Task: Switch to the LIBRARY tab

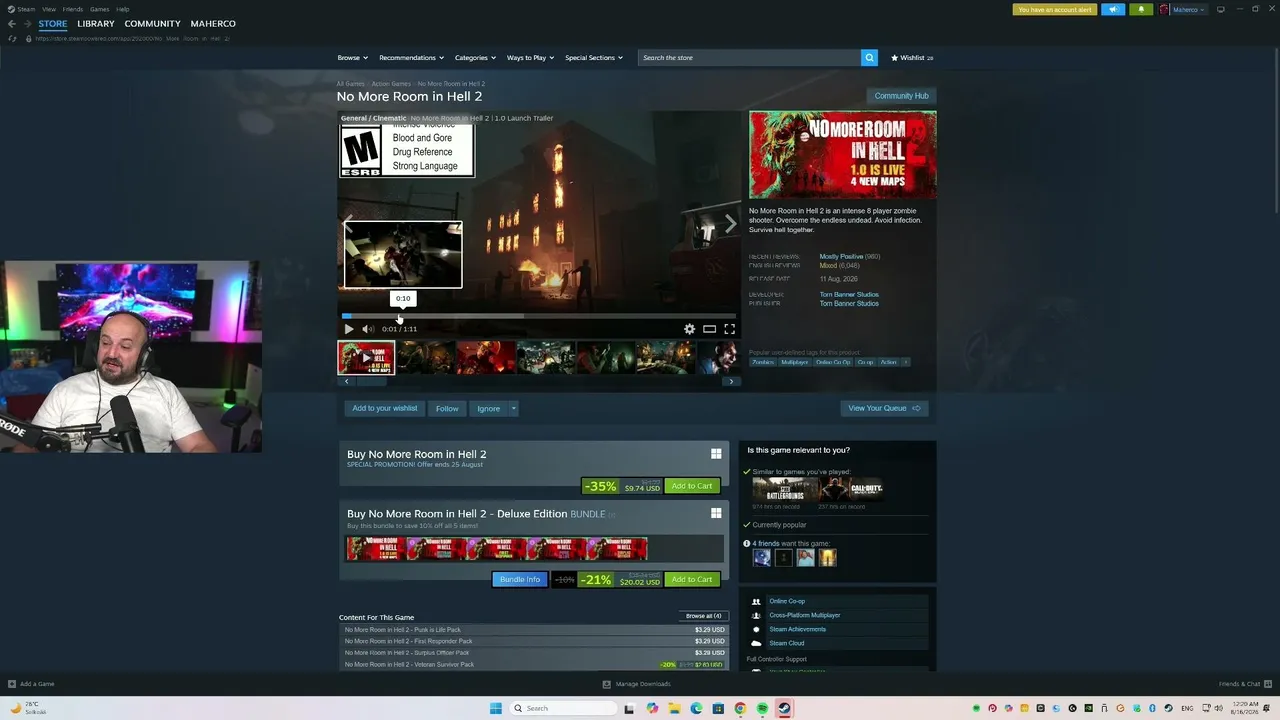Action: (x=96, y=24)
